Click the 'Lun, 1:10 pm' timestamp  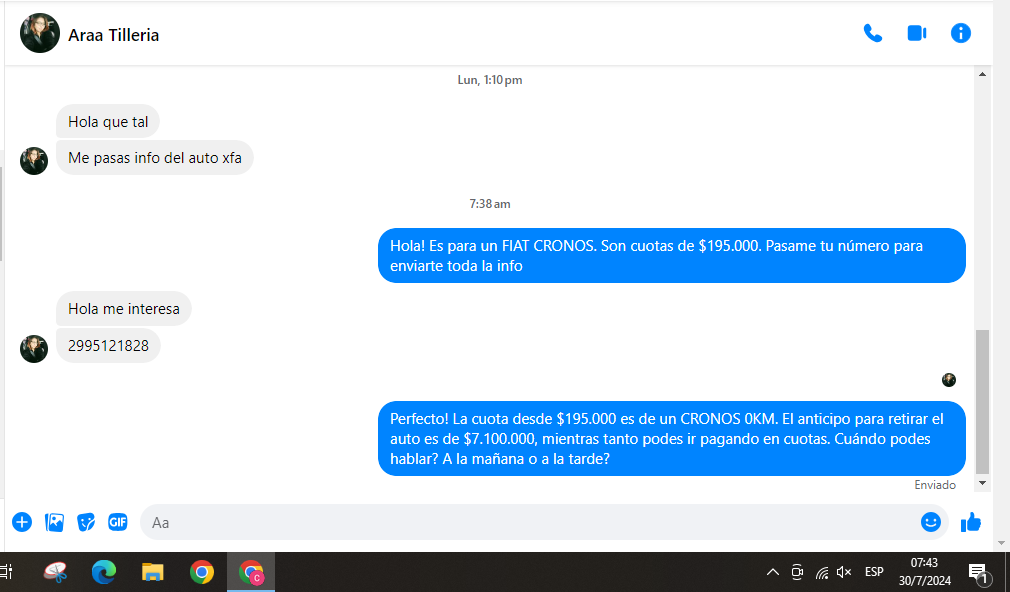[x=490, y=80]
